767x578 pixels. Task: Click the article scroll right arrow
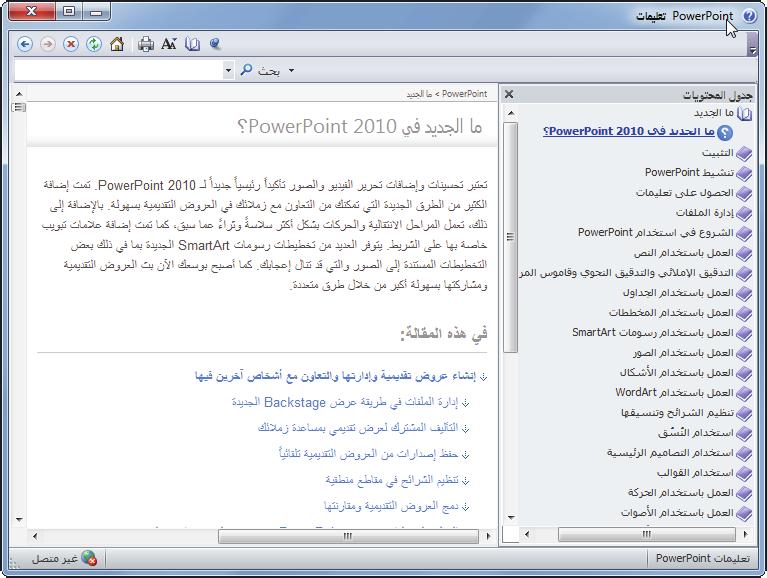click(x=488, y=536)
